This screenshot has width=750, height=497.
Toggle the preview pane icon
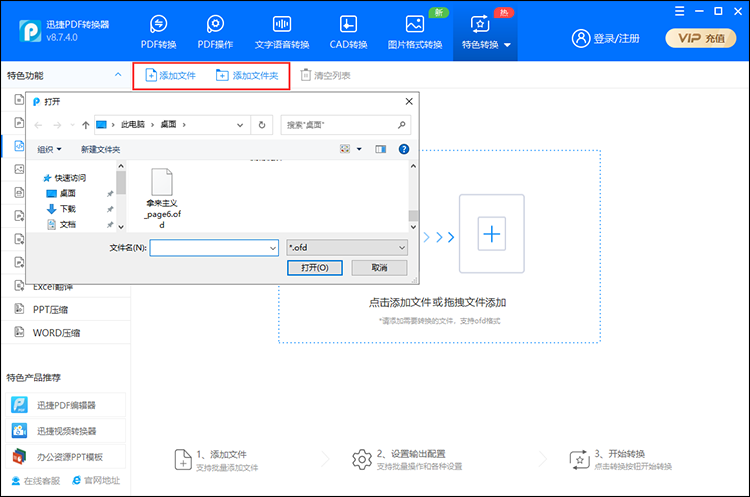[381, 149]
